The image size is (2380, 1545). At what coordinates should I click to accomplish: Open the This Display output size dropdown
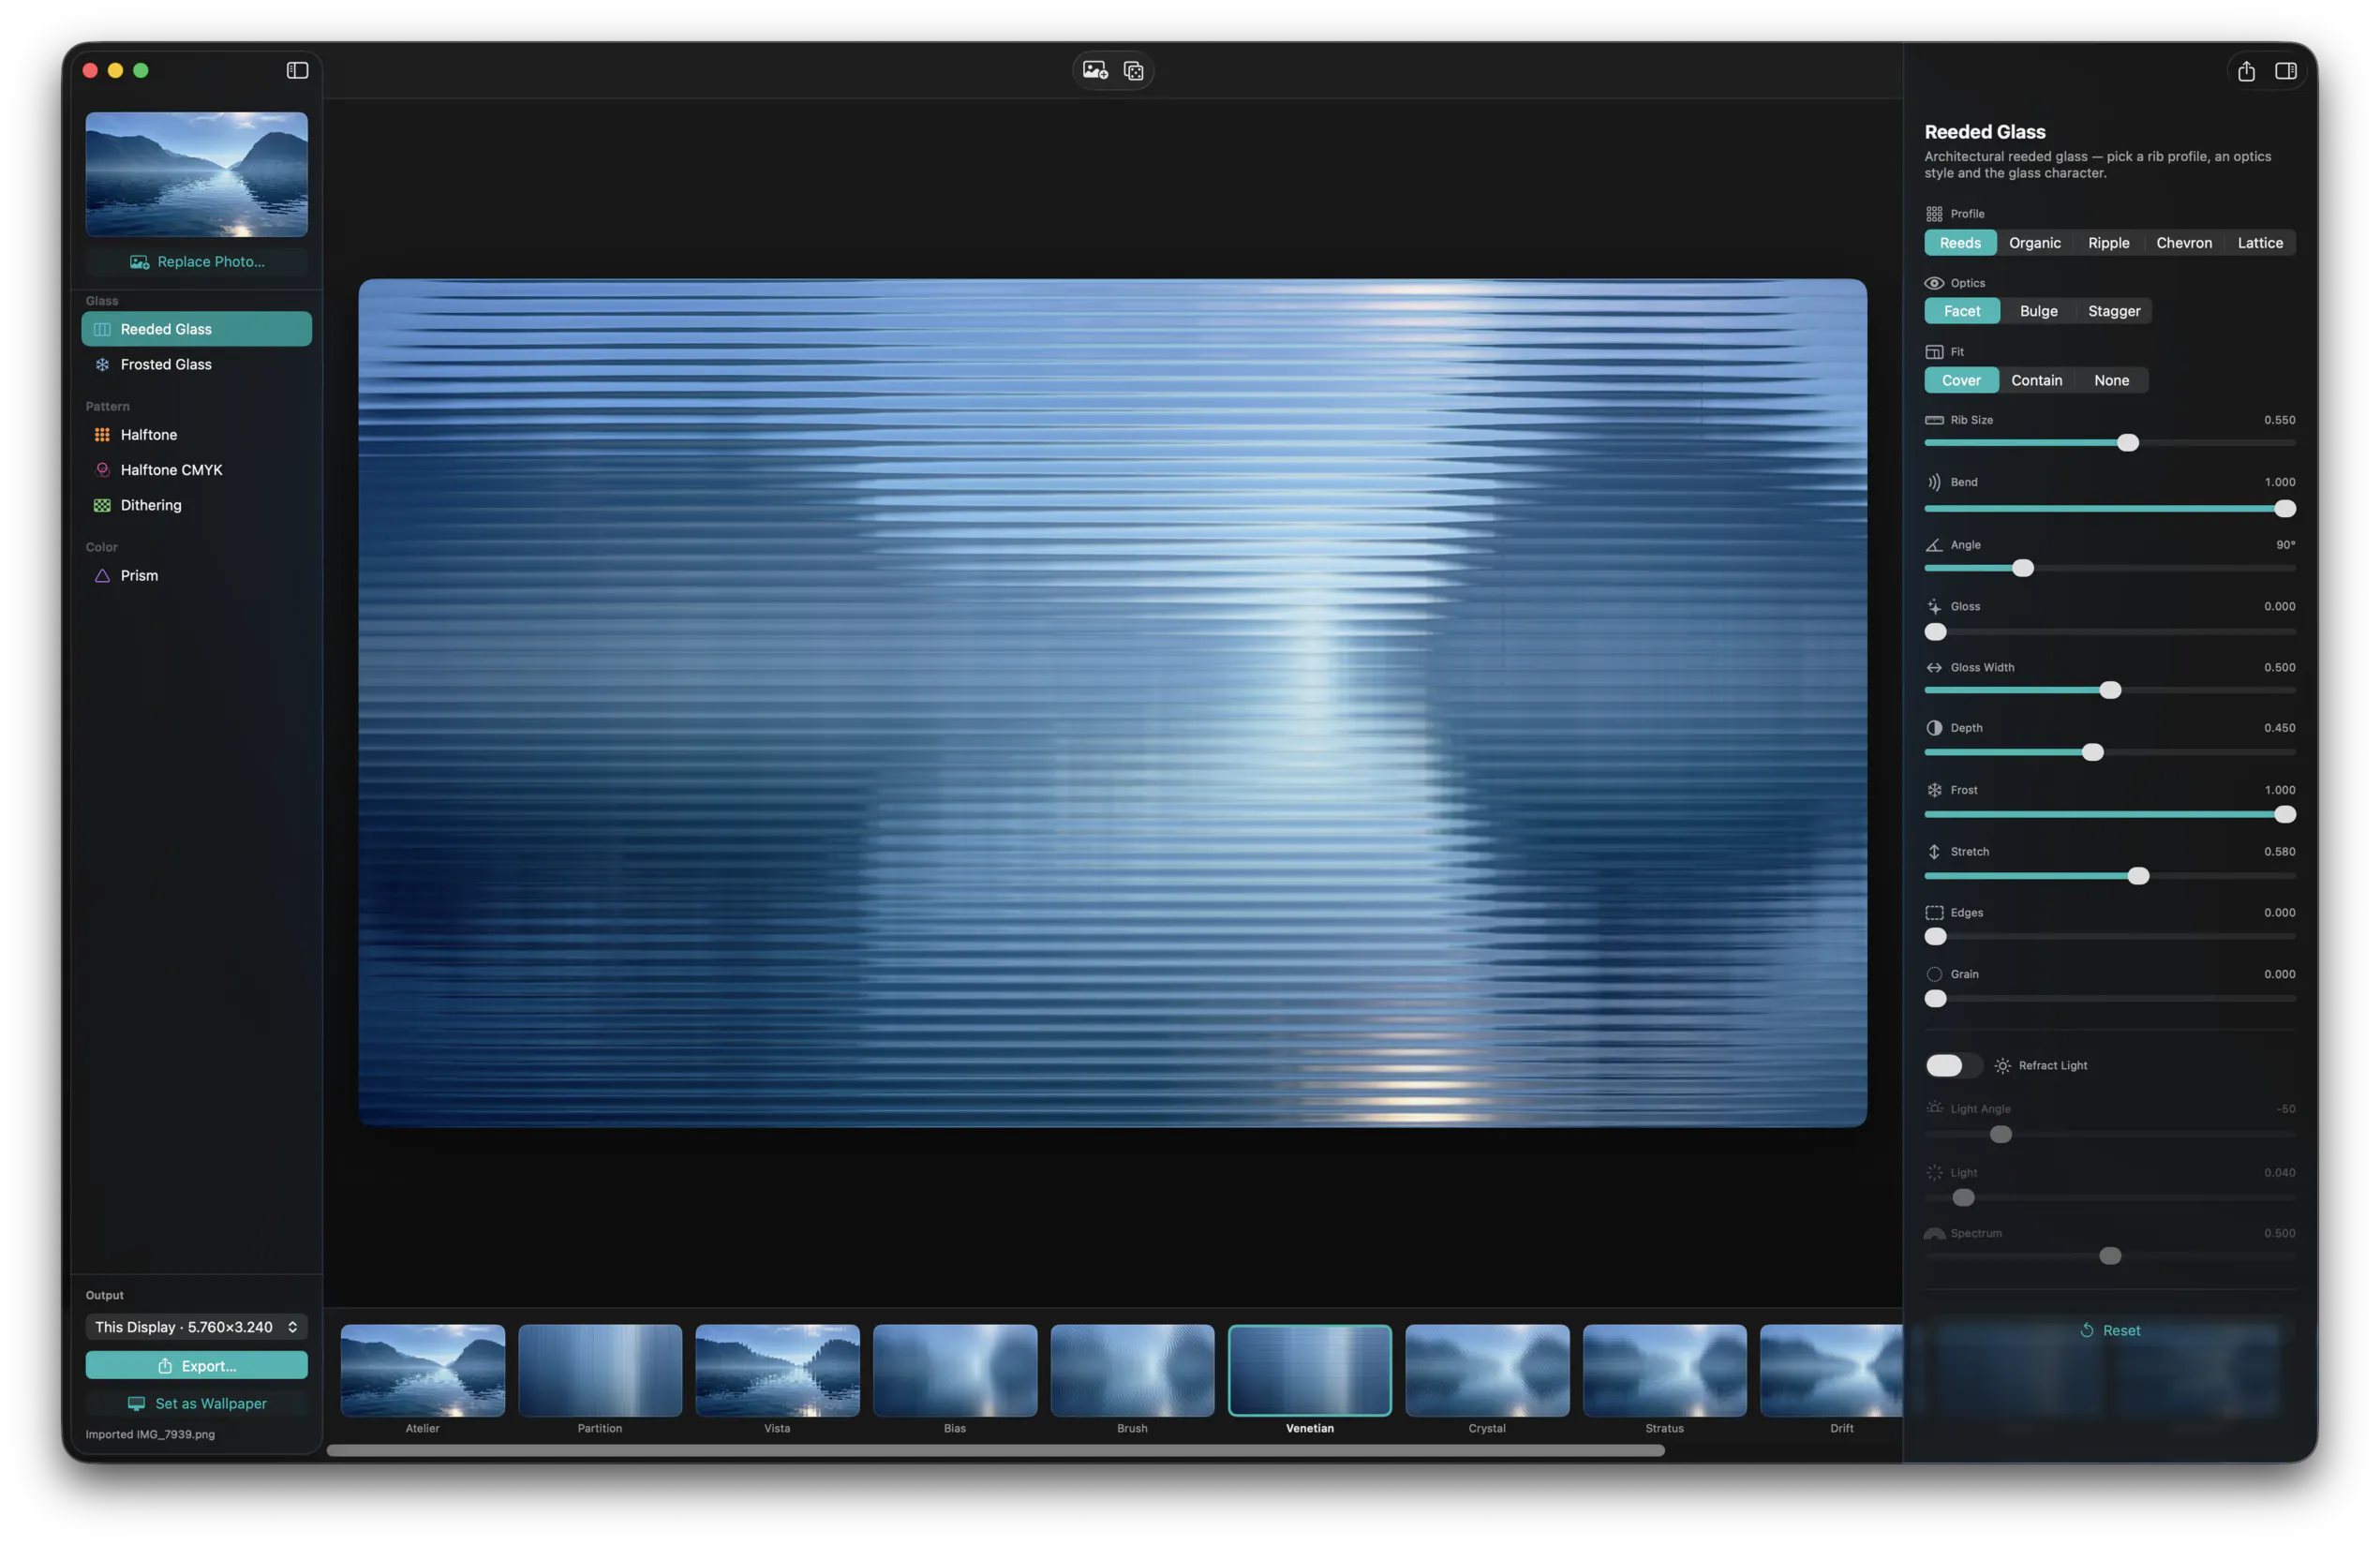coord(197,1327)
